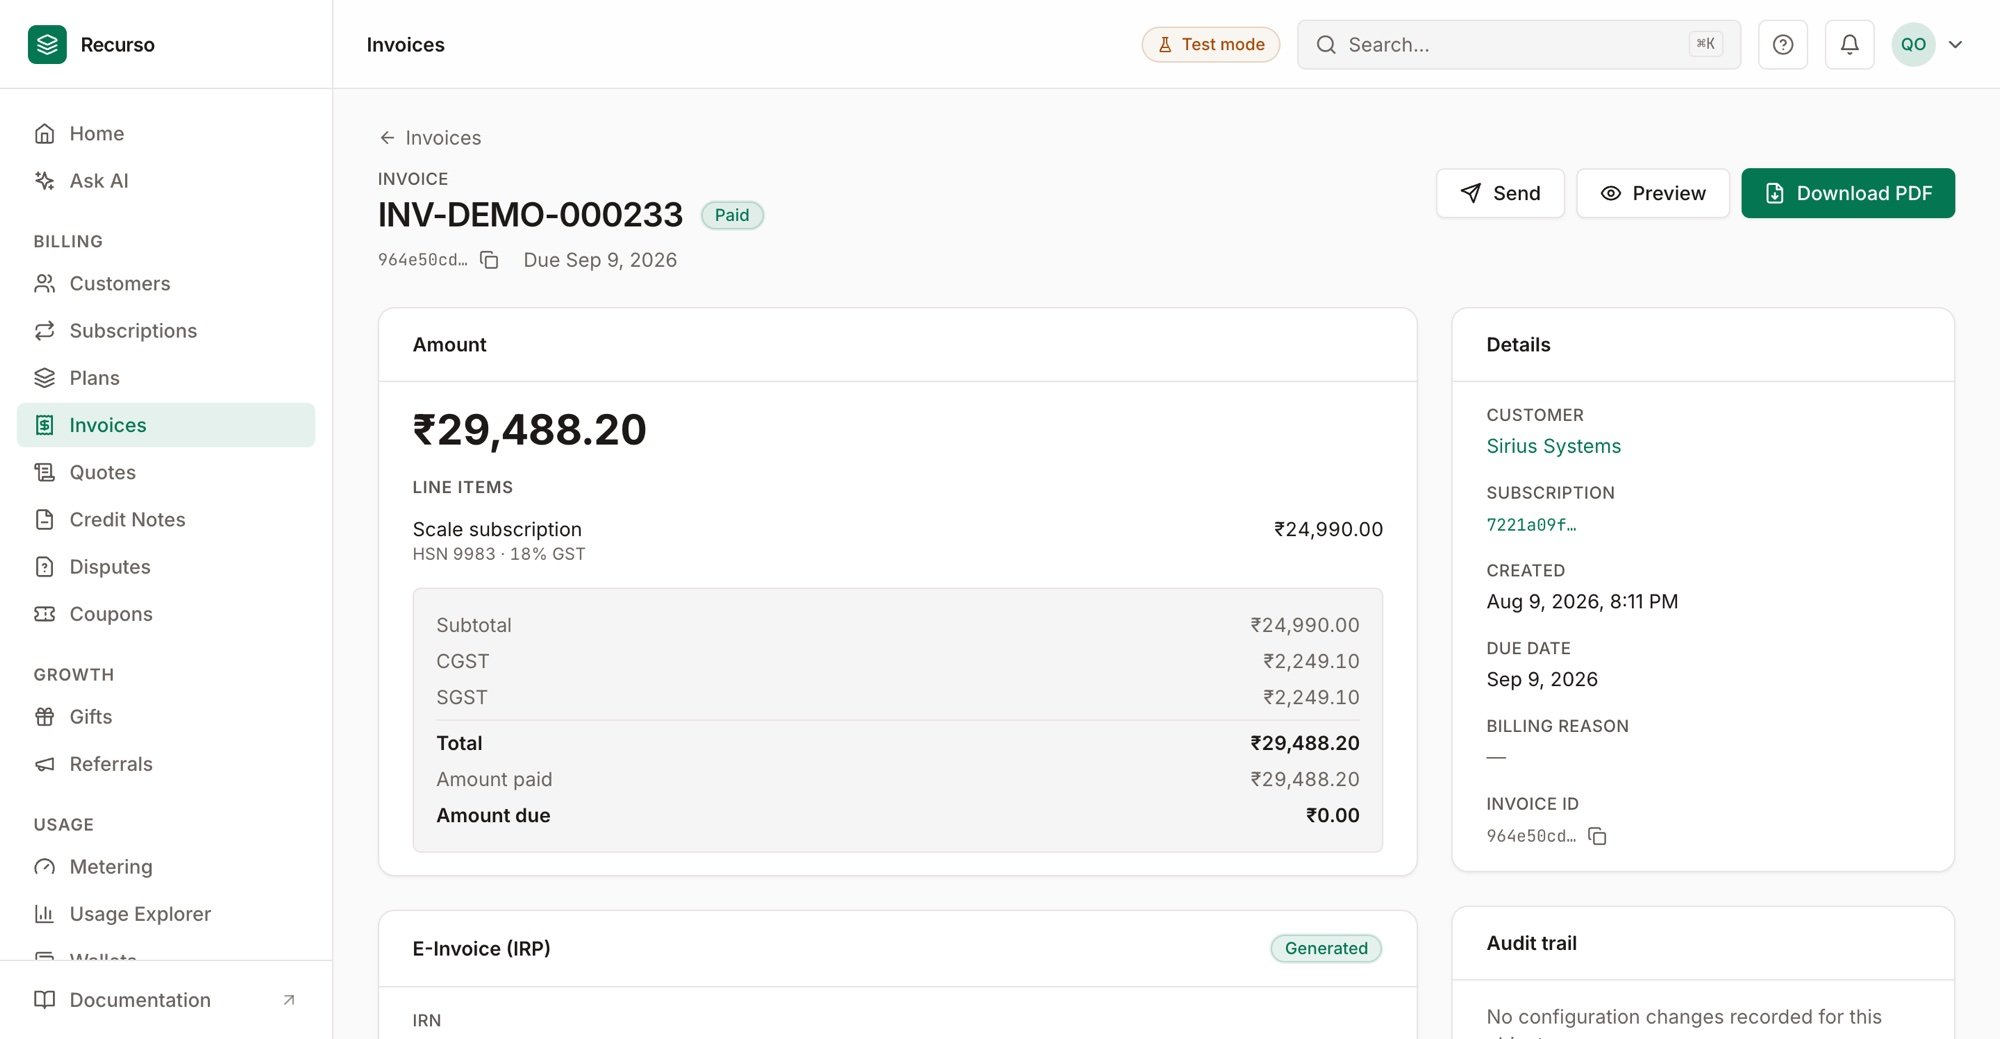Click the ₹29,488.20 headline amount
This screenshot has width=2000, height=1039.
tap(529, 430)
